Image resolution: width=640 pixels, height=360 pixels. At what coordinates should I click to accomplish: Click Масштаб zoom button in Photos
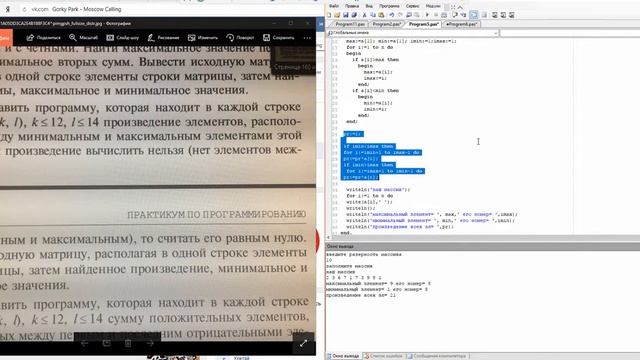click(83, 38)
